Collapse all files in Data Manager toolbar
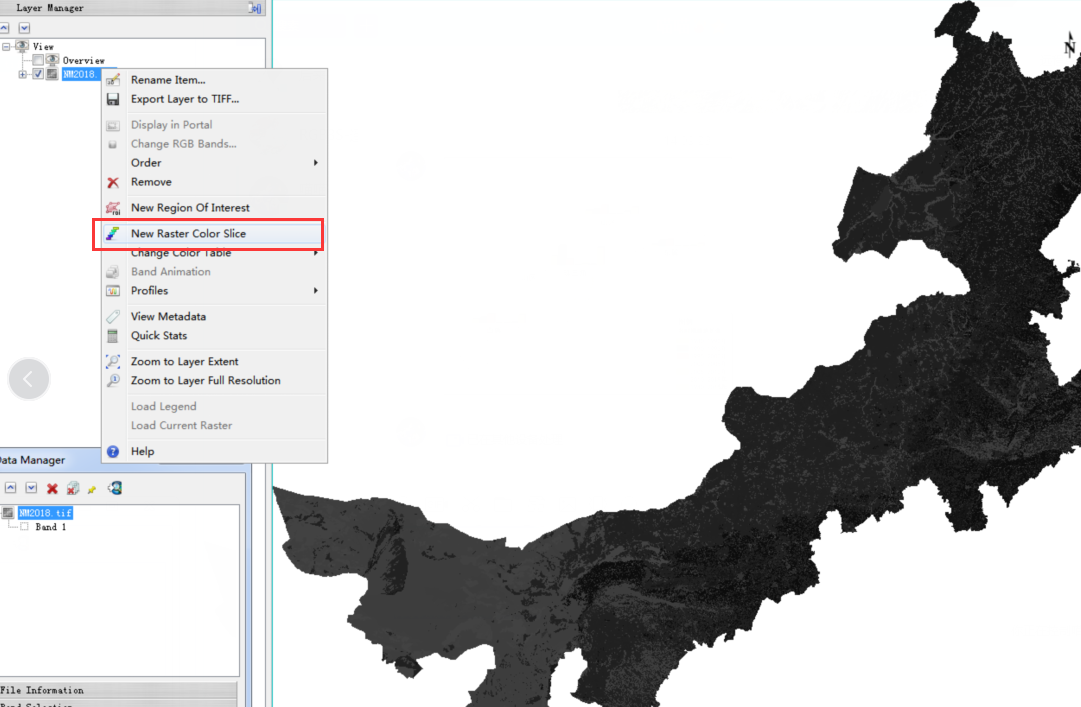 (x=10, y=488)
